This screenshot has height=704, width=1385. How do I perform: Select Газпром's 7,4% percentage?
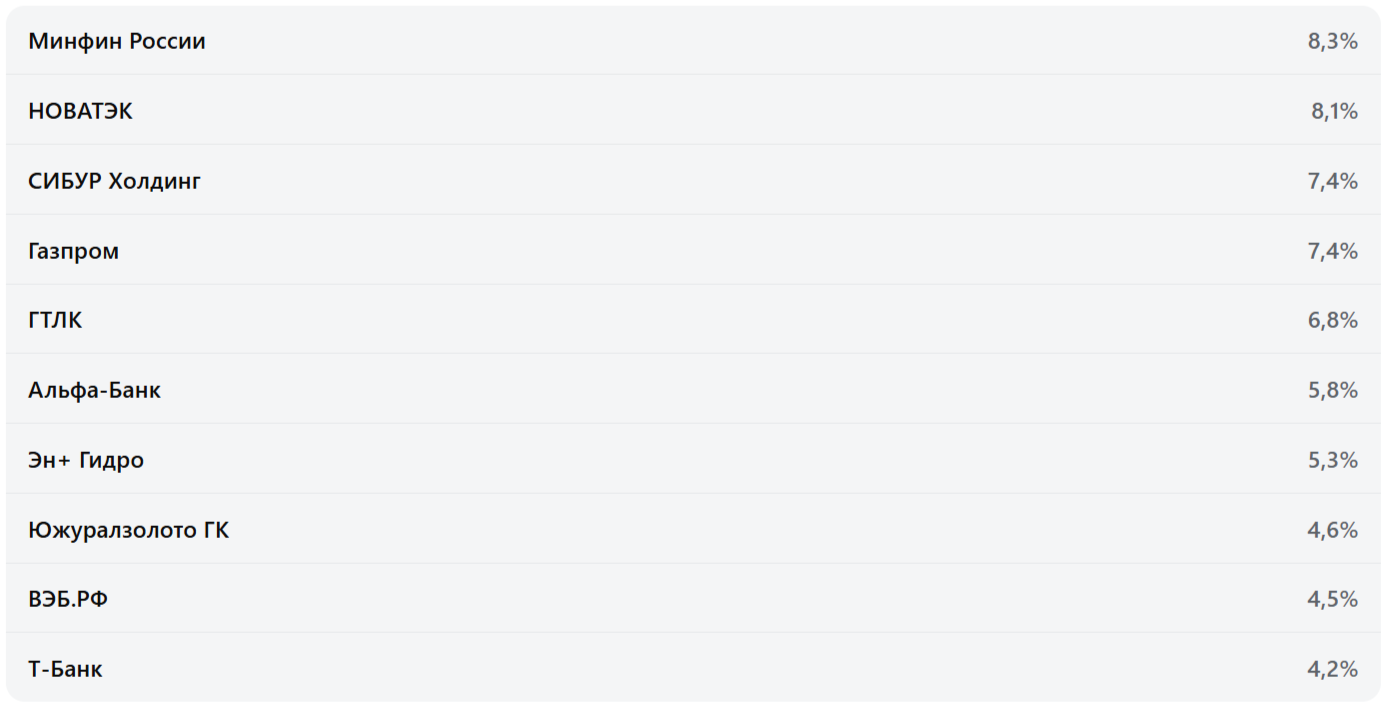coord(1332,251)
